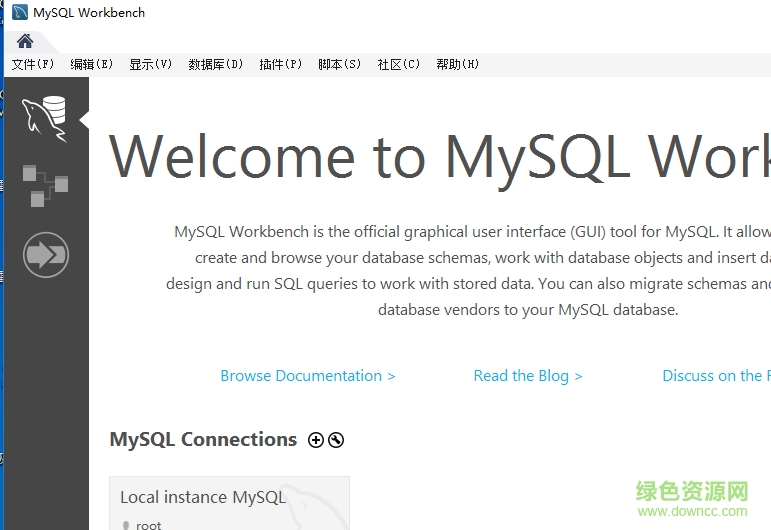Click the 社区(C) menu

tap(398, 64)
